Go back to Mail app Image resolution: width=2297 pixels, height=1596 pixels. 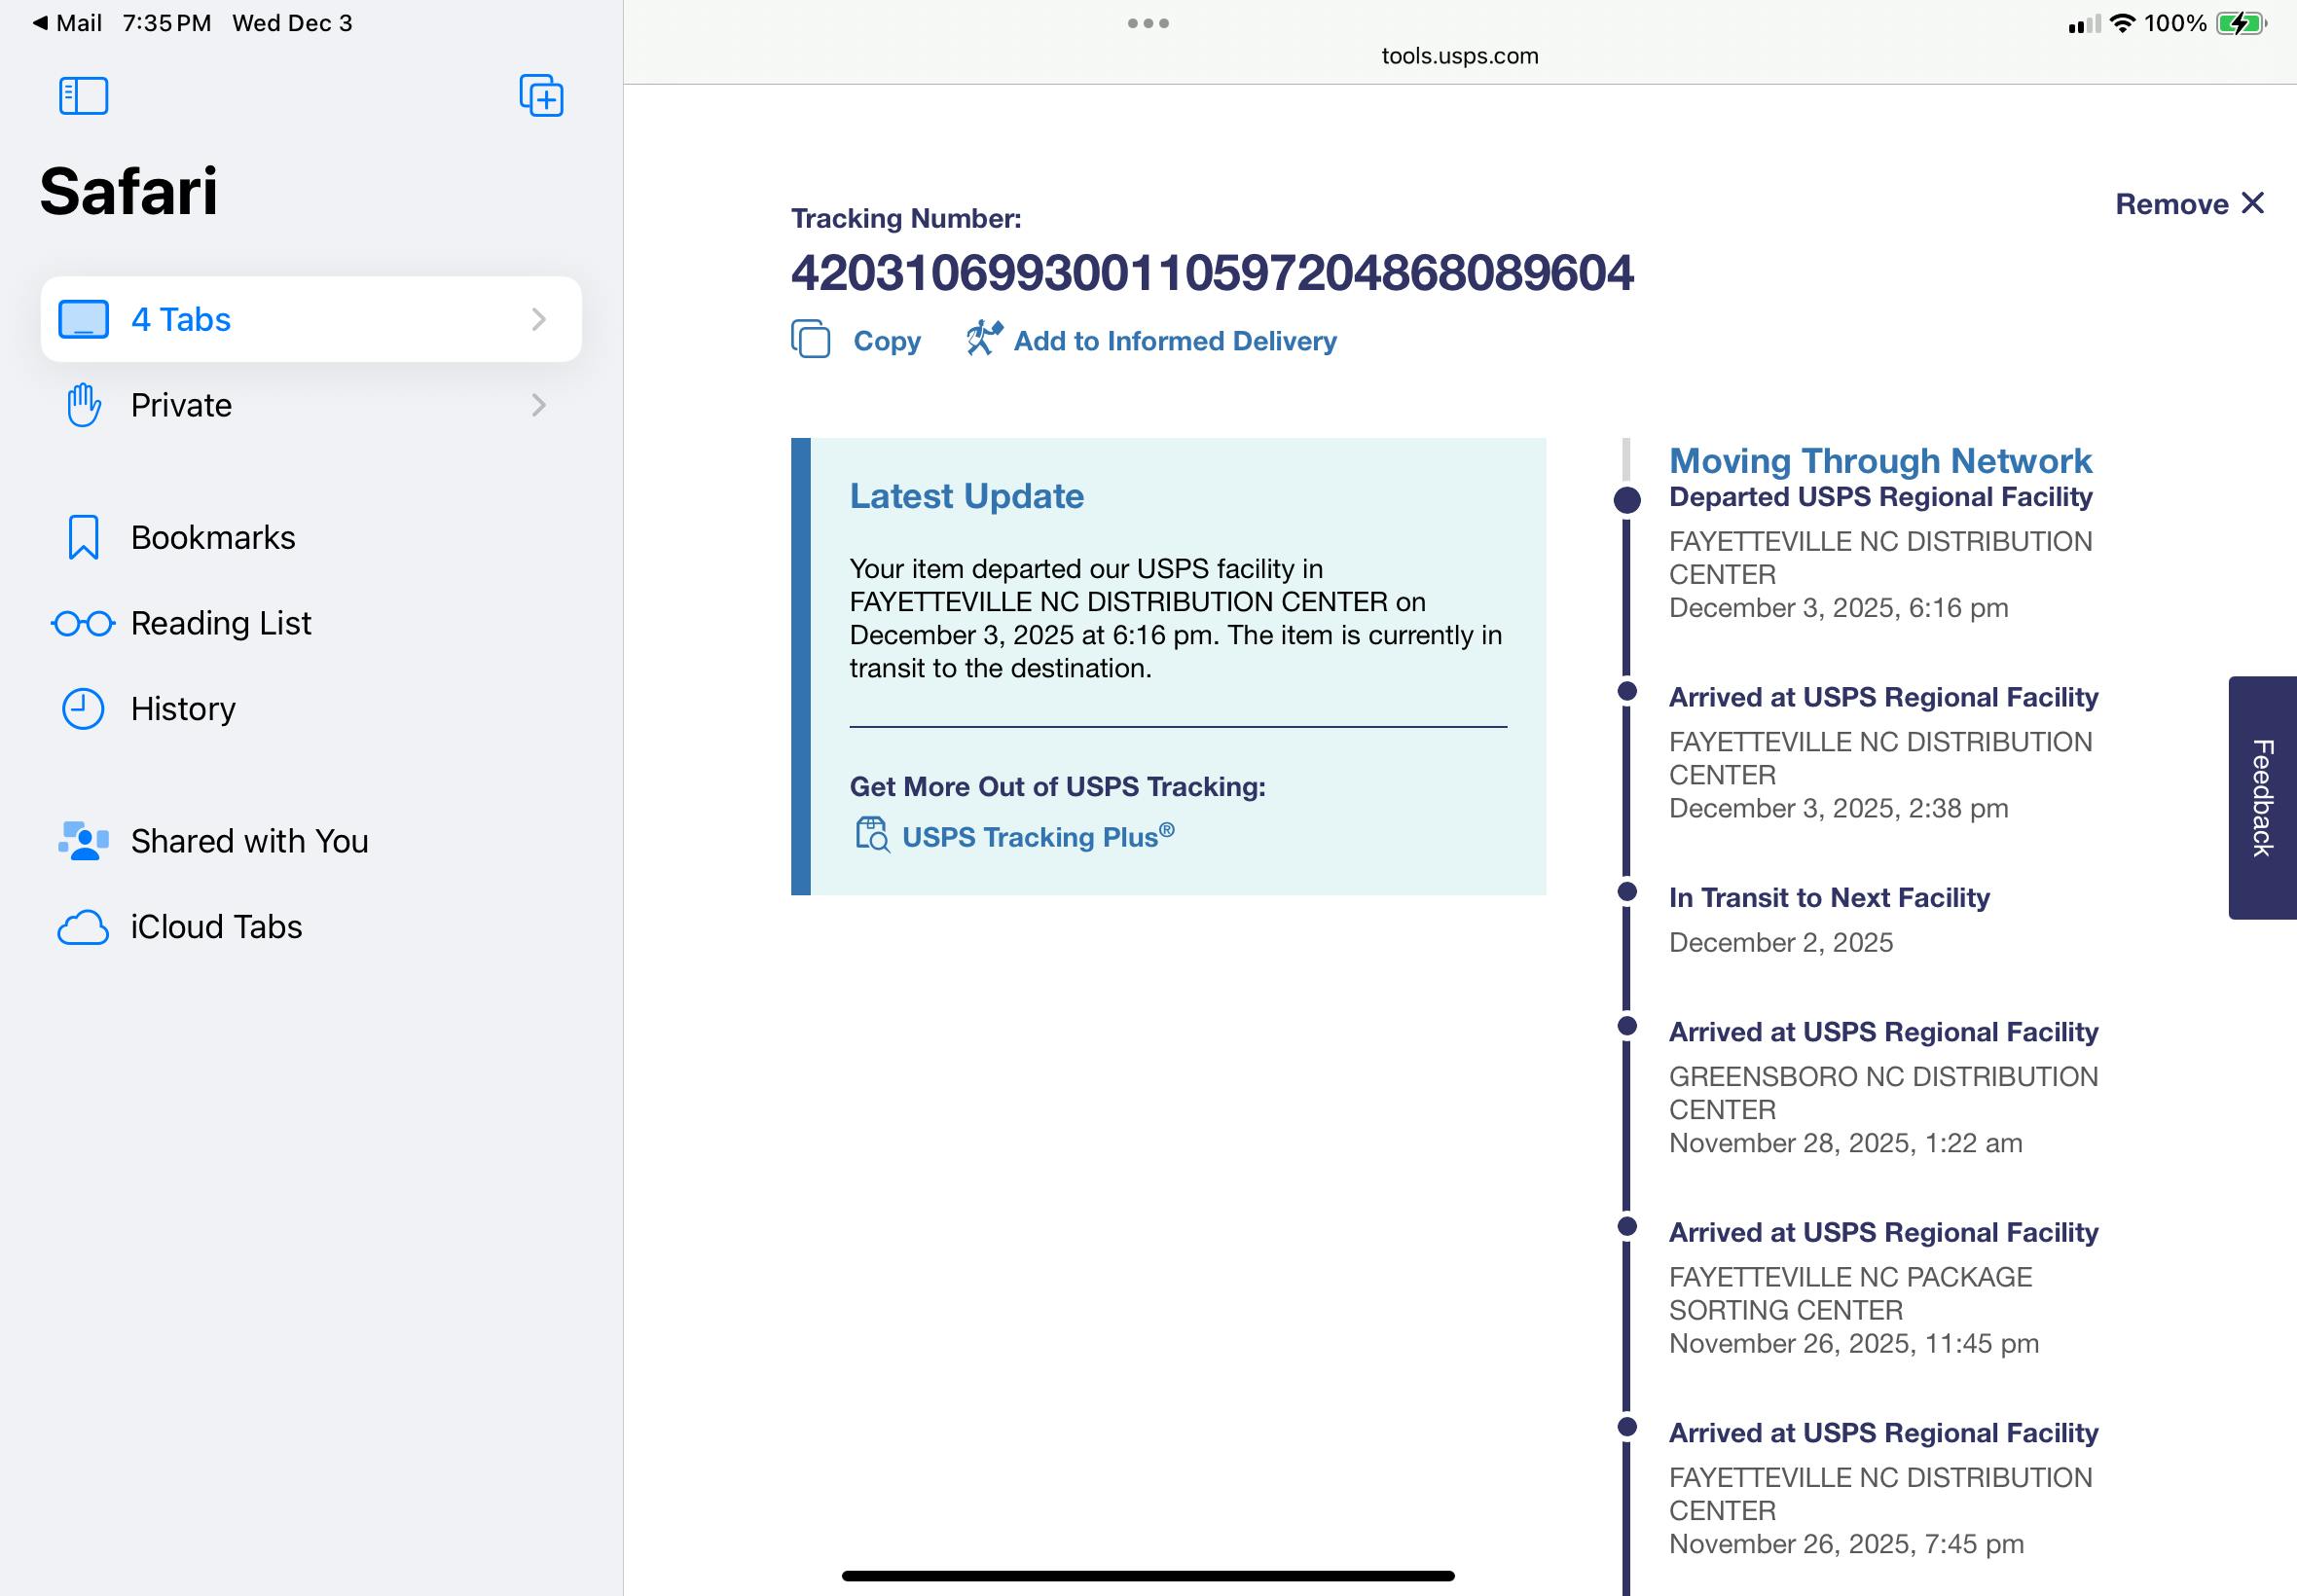coord(67,23)
